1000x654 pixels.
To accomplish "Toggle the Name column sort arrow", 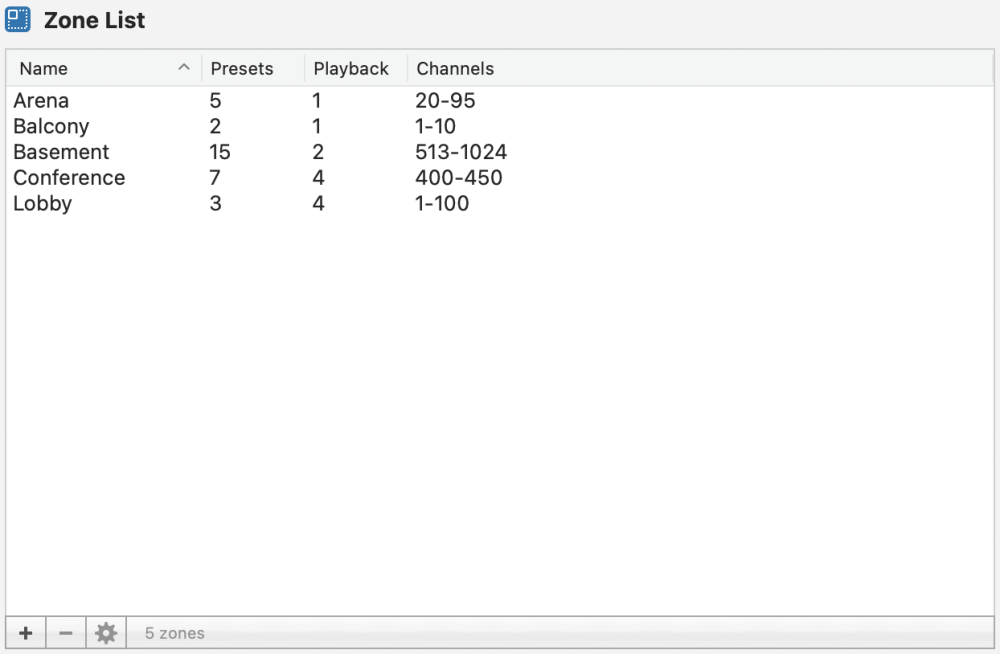I will [183, 68].
